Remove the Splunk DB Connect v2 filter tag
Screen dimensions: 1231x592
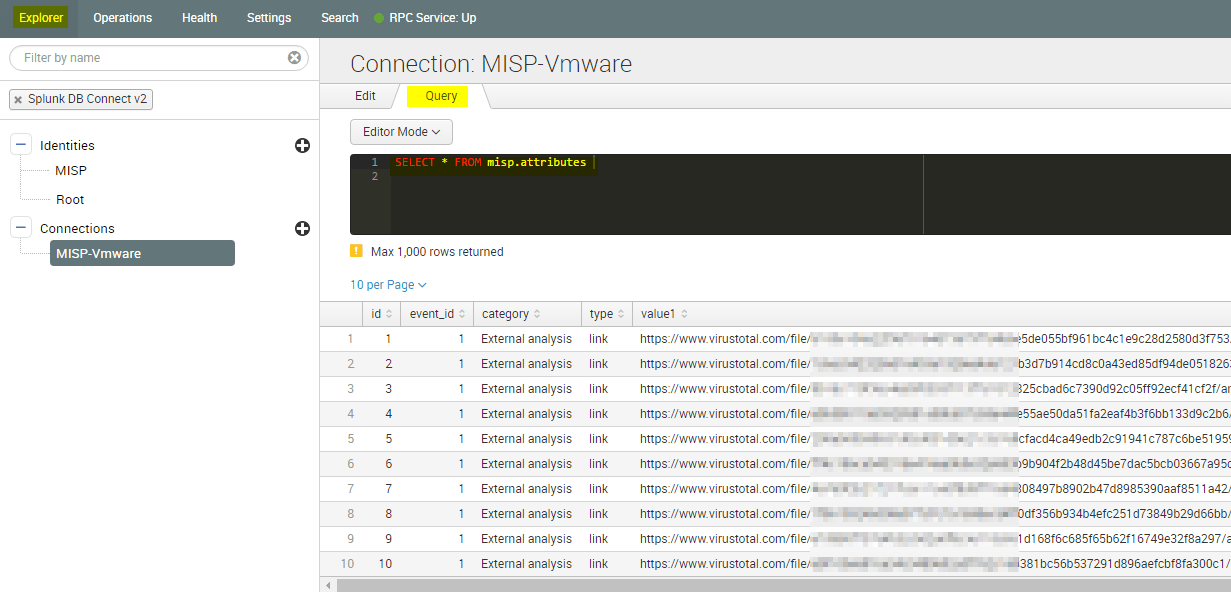click(18, 100)
